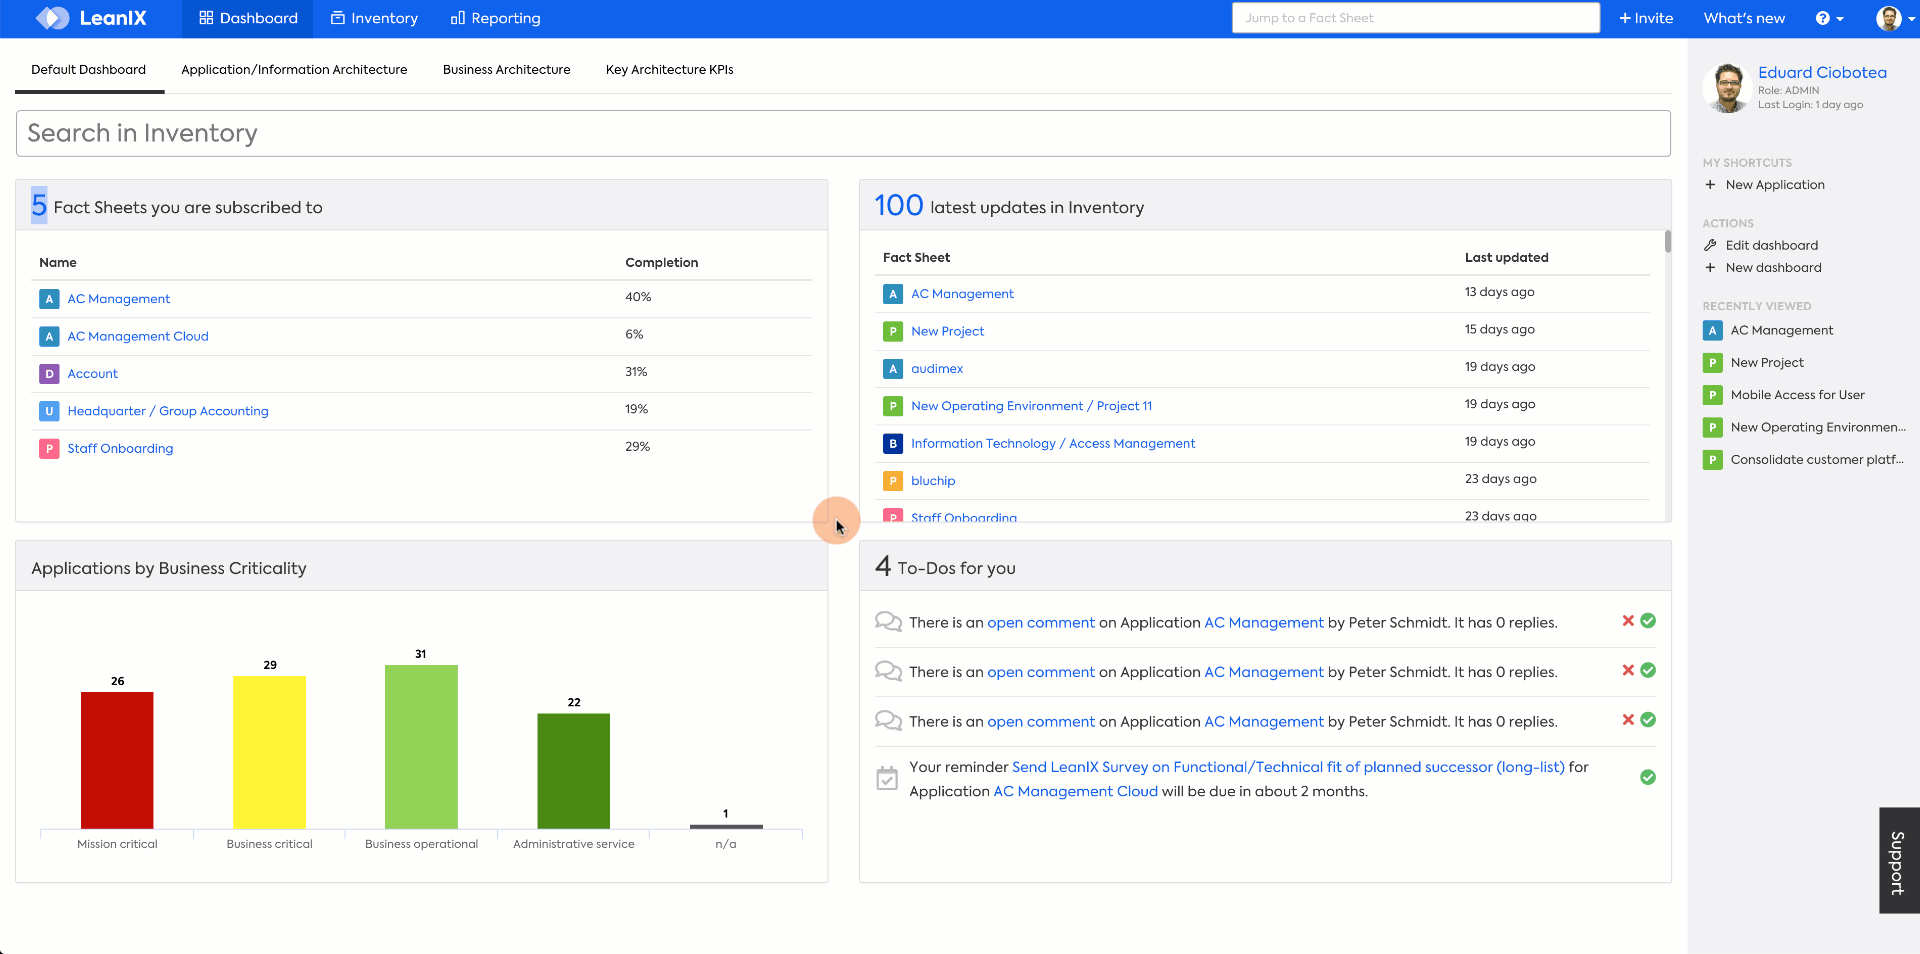Screen dimensions: 1920x954
Task: Mark the second open comment to-do done
Action: point(1648,670)
